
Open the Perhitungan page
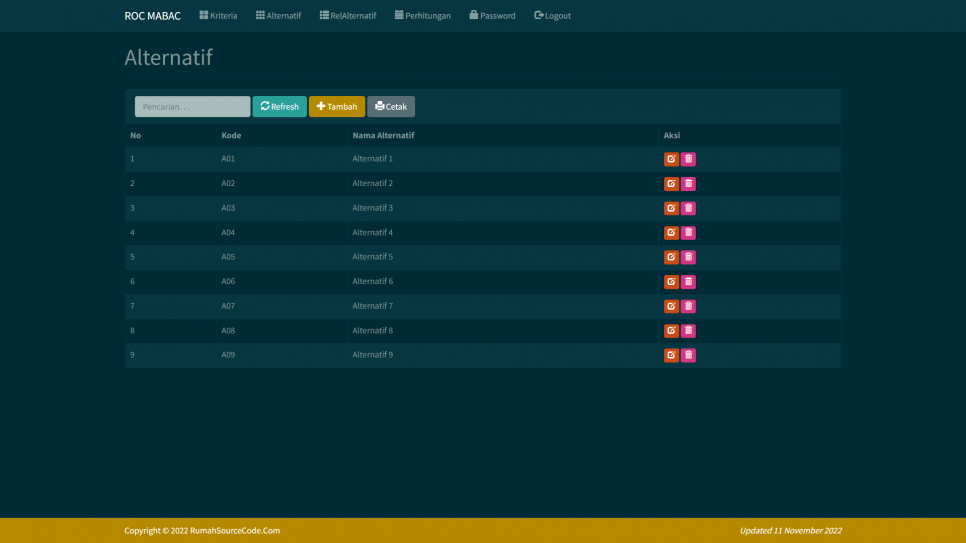coord(423,15)
